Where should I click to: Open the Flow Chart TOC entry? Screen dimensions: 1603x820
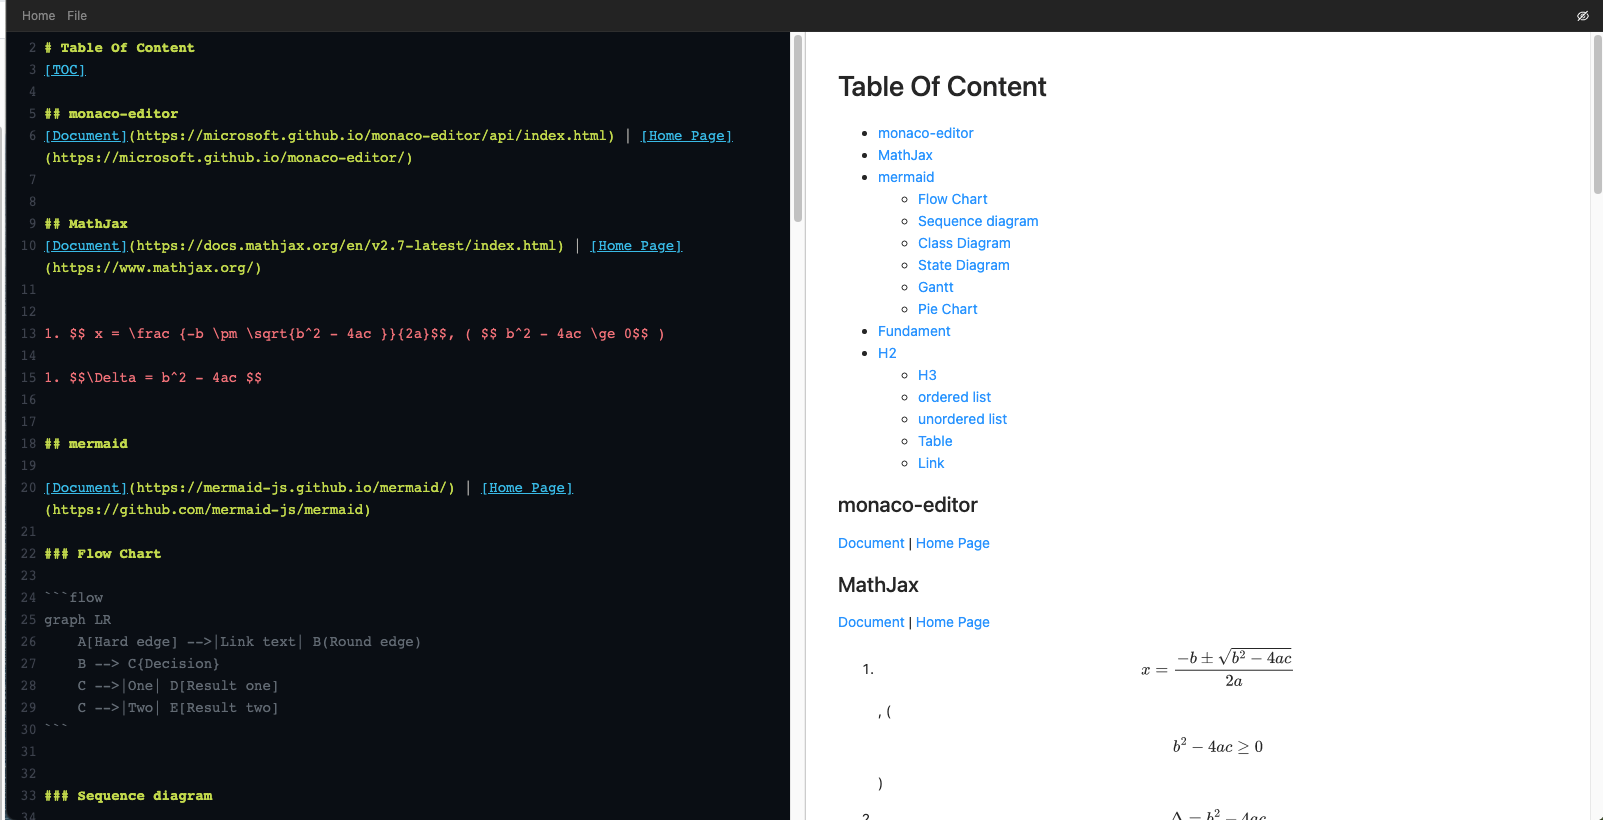[952, 198]
